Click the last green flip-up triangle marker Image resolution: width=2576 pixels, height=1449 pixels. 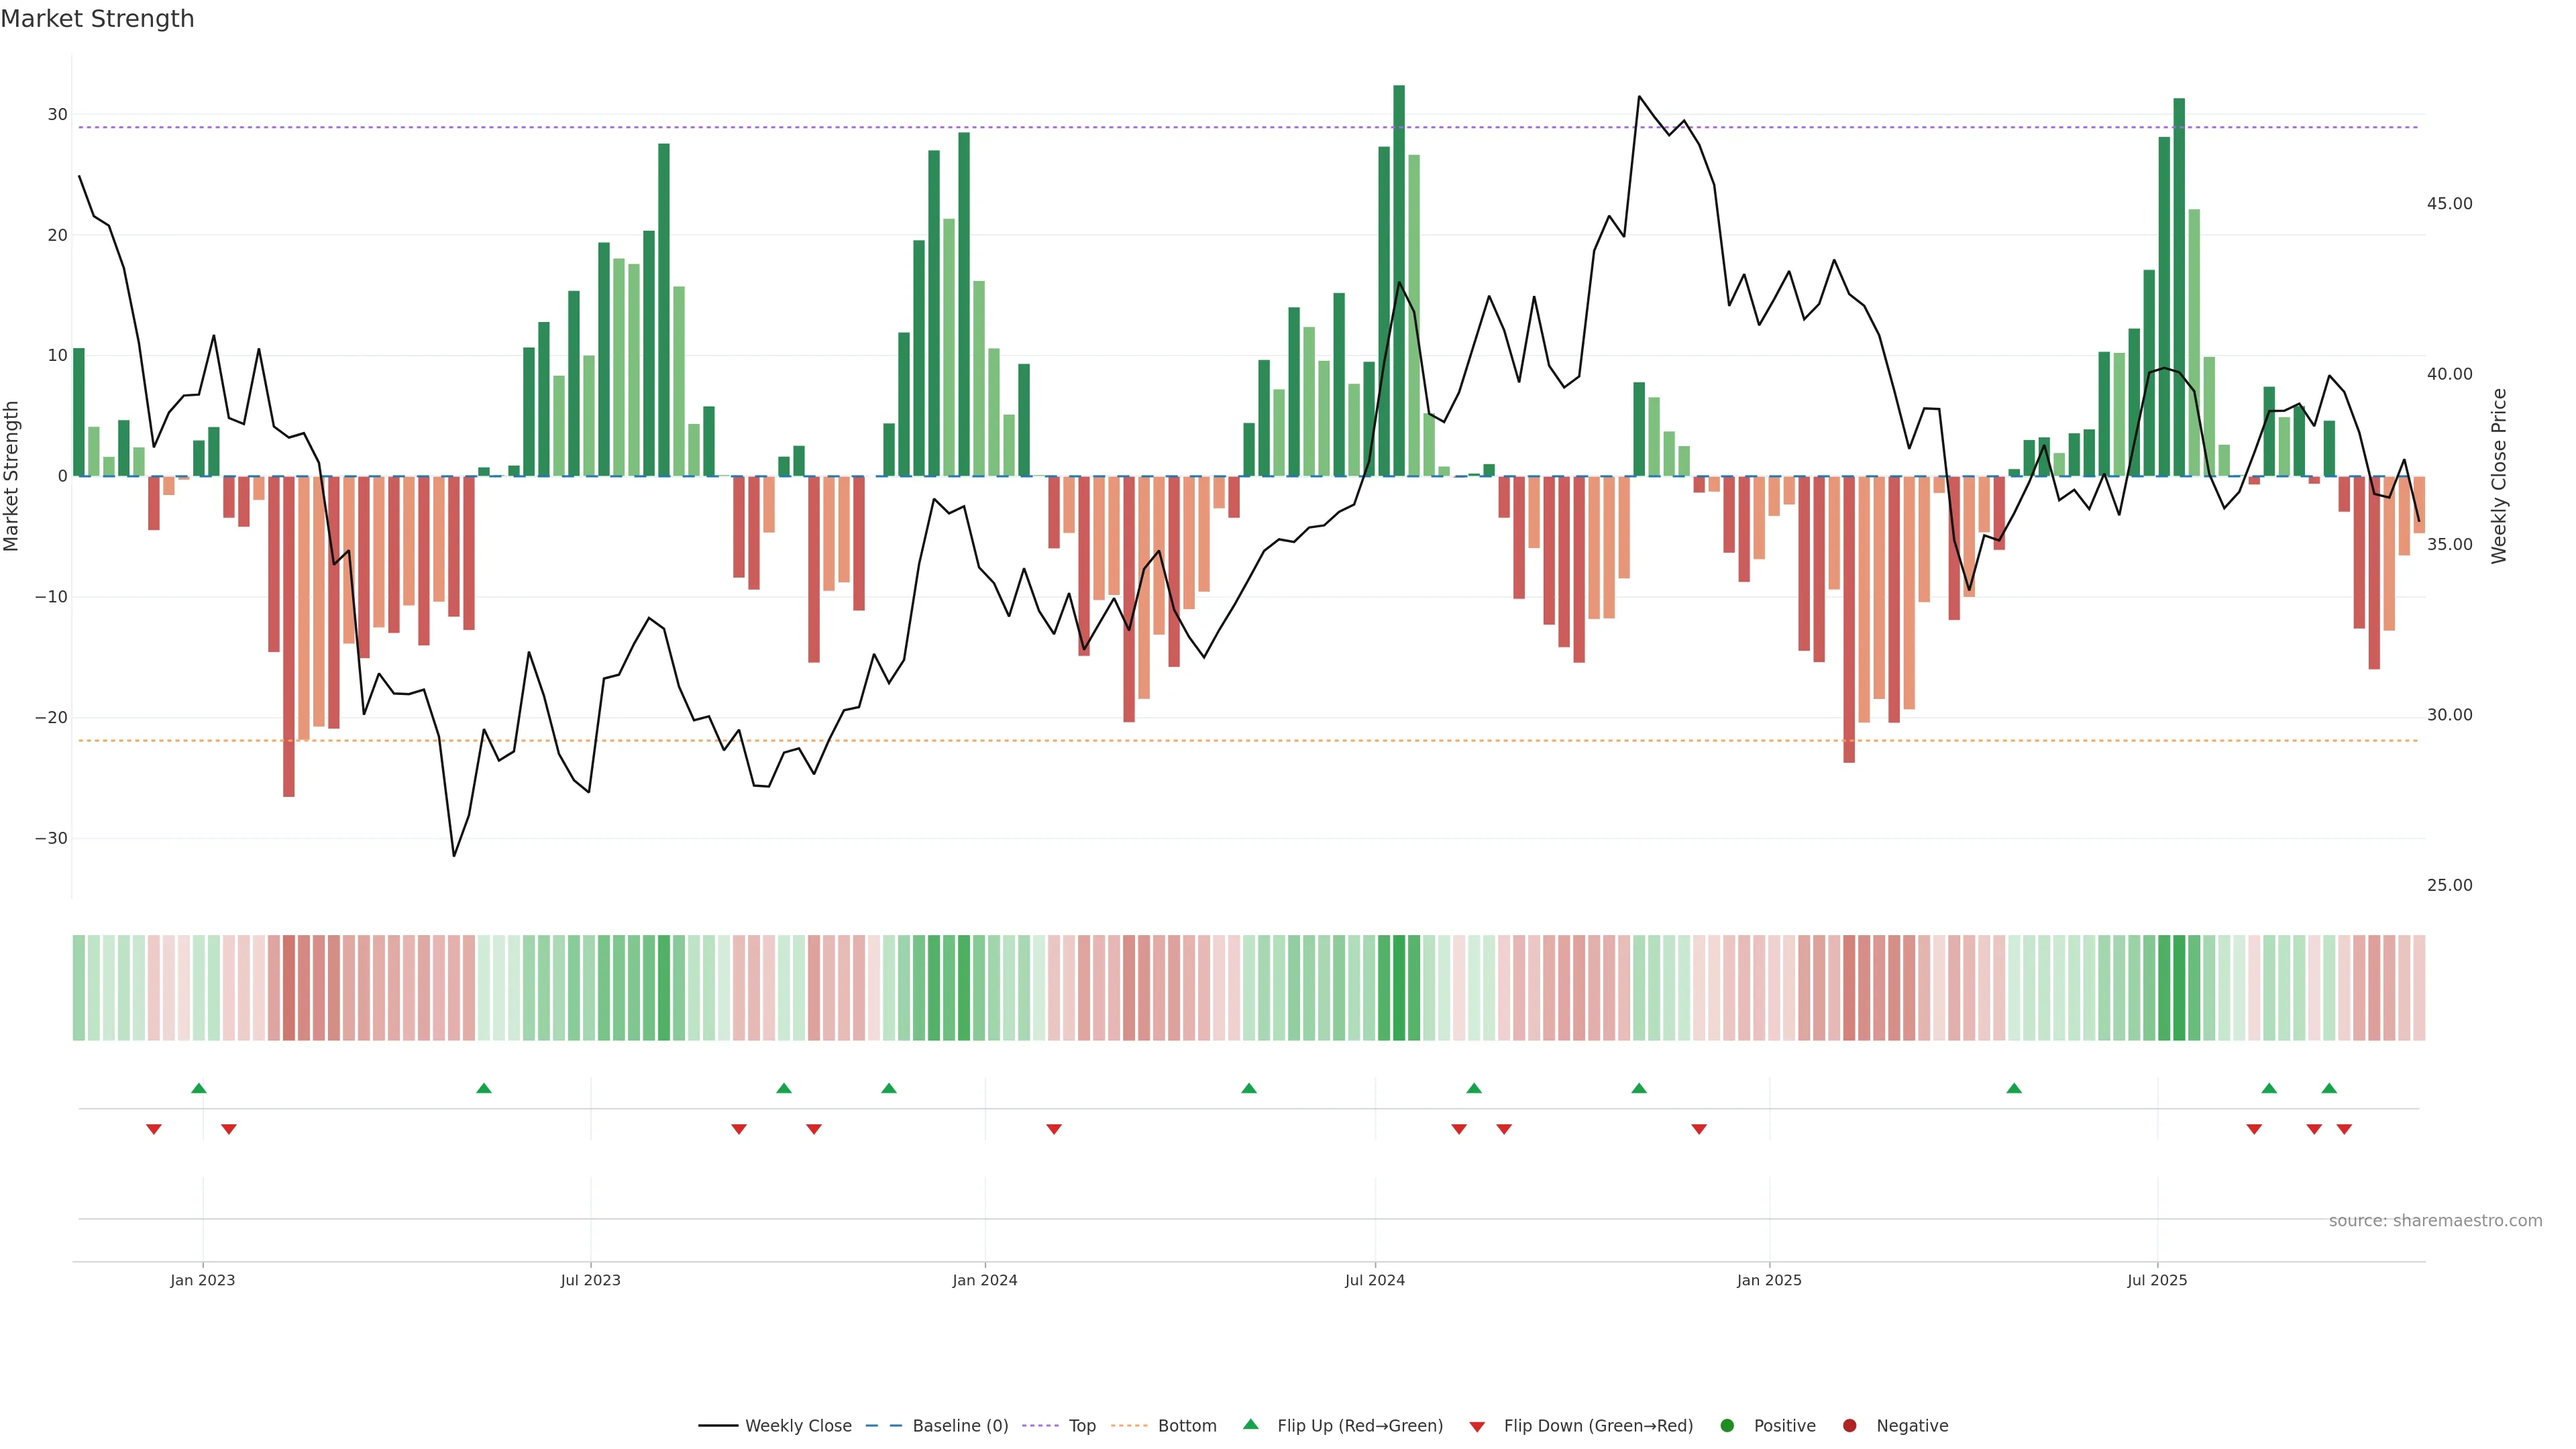click(2329, 1088)
